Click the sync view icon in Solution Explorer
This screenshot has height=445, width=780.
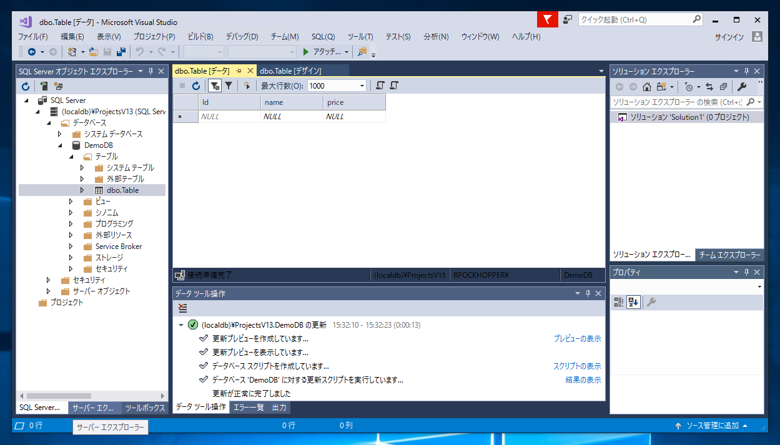coord(661,87)
